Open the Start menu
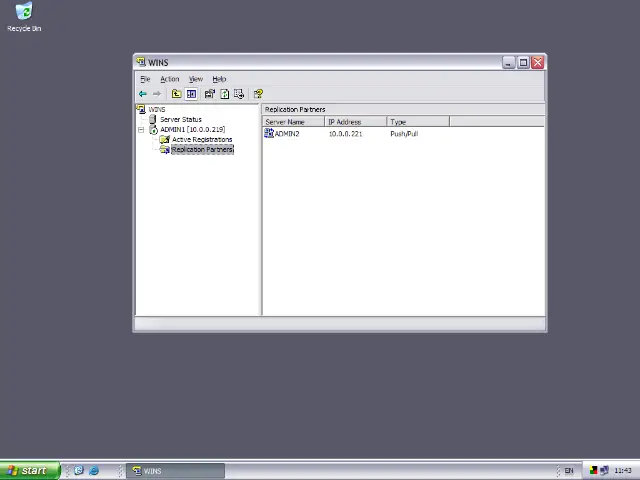 pos(30,471)
